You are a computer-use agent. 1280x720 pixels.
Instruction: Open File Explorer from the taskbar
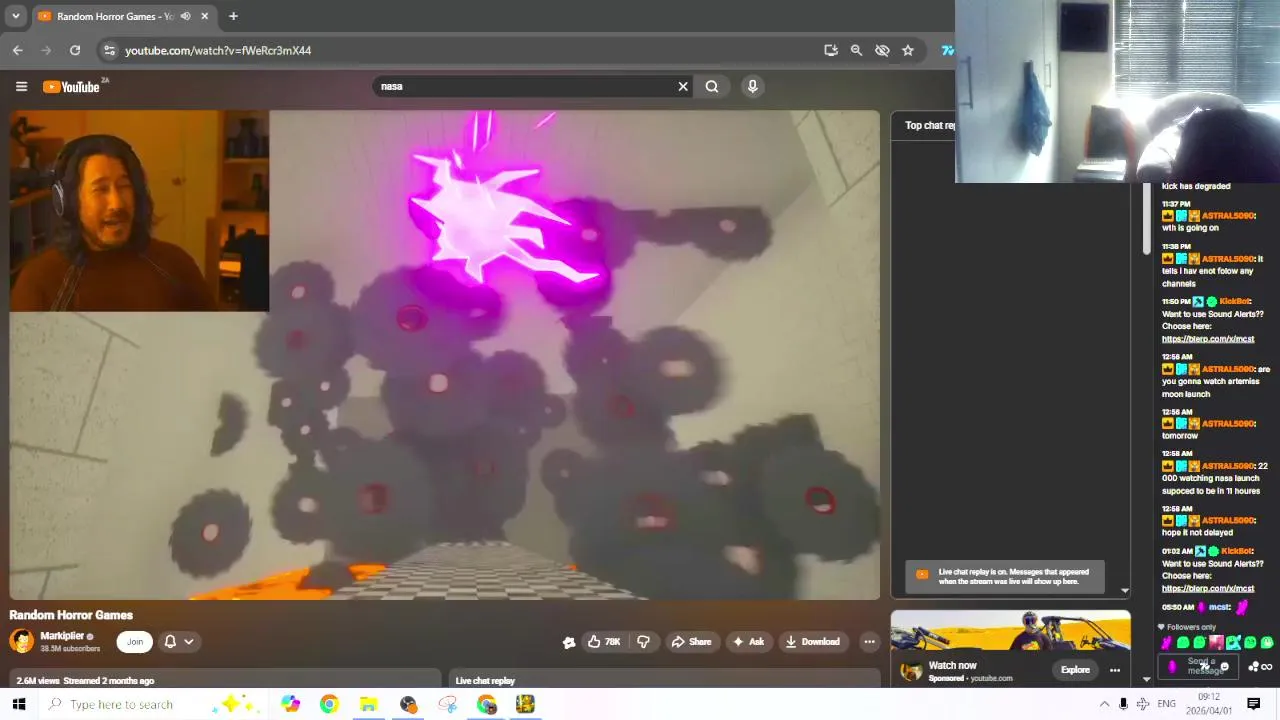pos(368,704)
